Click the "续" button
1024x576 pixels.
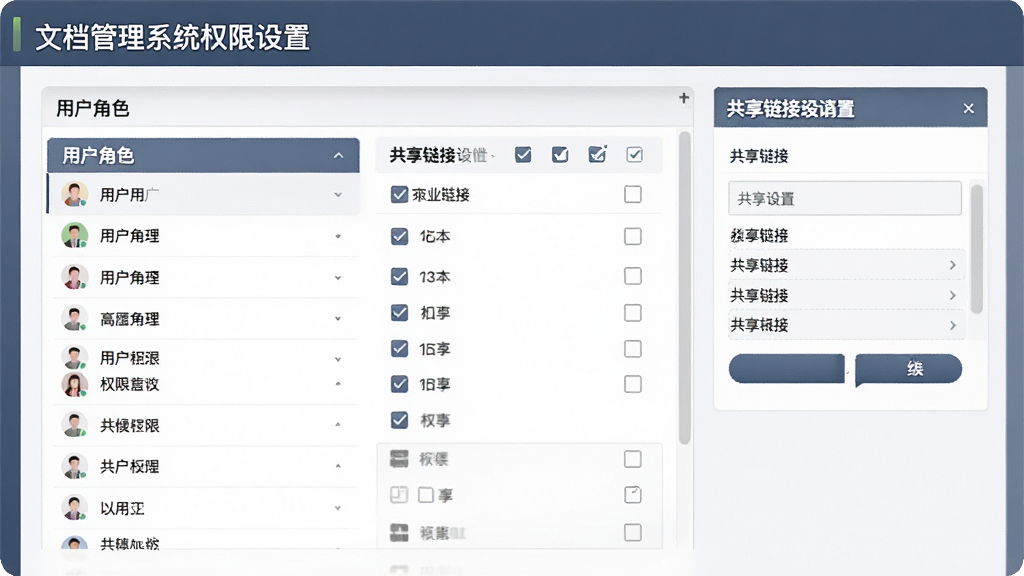[x=908, y=369]
